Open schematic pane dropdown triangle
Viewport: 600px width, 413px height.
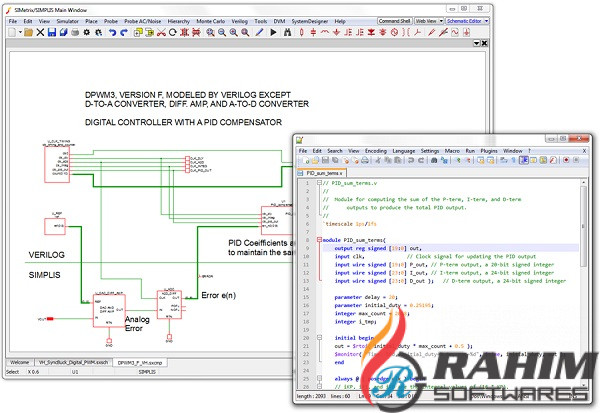(477, 43)
